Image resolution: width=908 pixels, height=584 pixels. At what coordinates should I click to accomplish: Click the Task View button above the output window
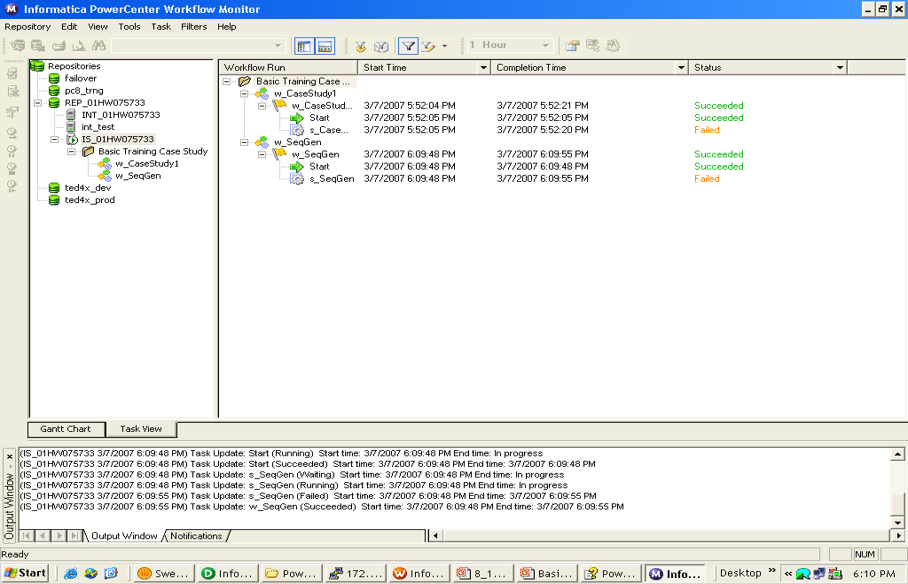tap(140, 428)
